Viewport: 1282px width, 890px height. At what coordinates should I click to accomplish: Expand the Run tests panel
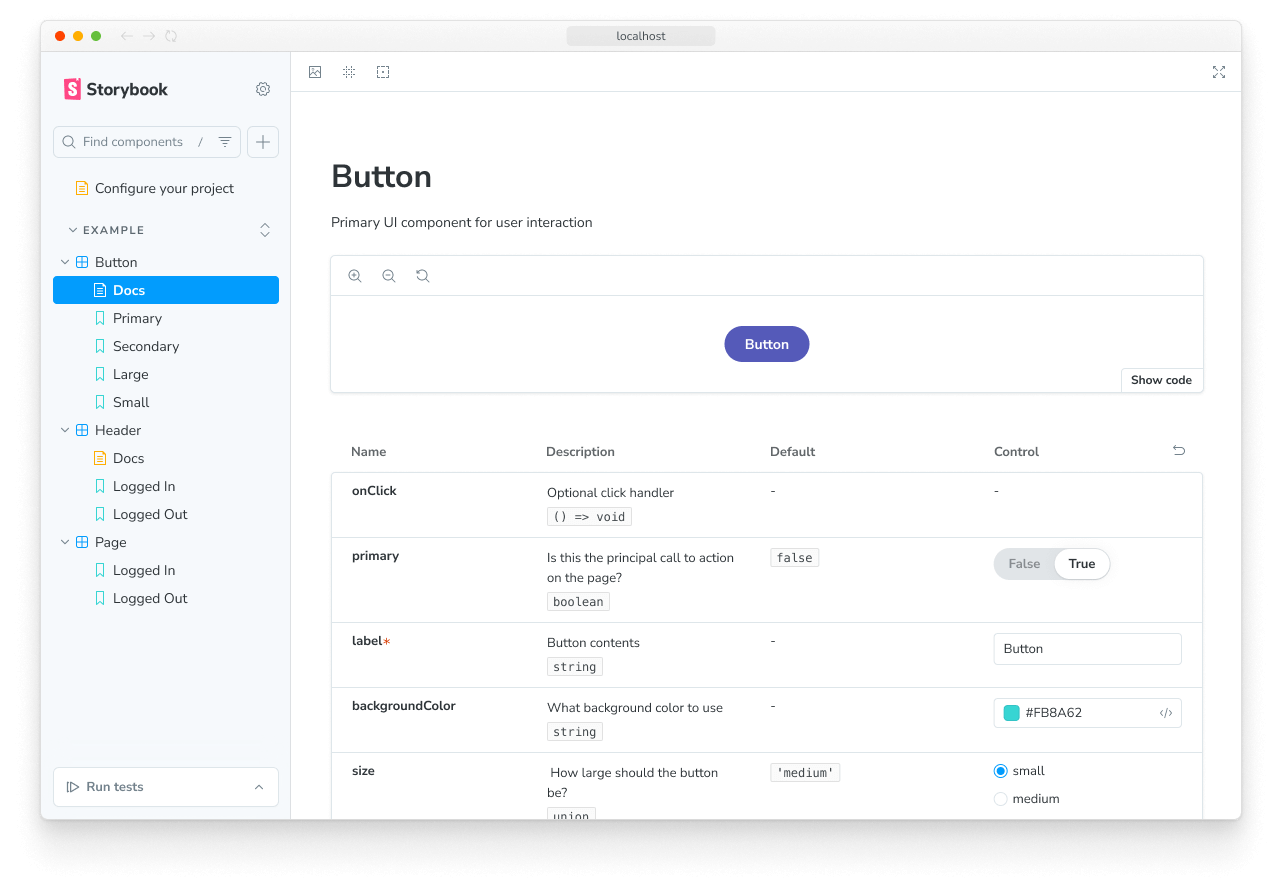pyautogui.click(x=259, y=787)
